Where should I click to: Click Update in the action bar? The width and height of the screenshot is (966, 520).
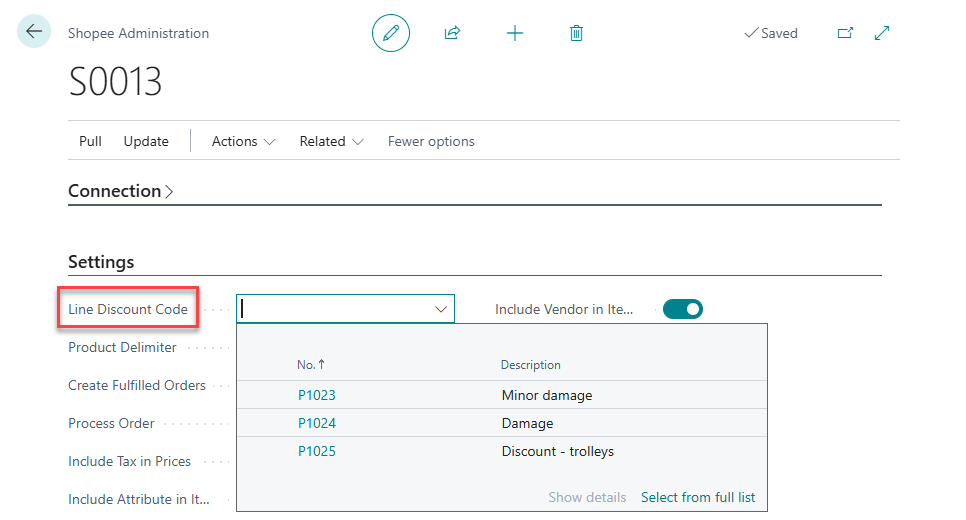point(146,141)
